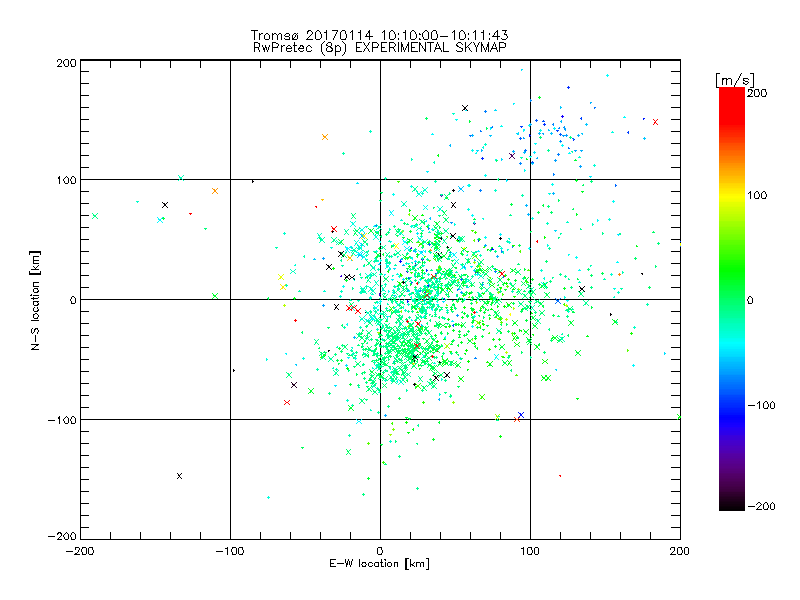Click the E-W axis tick label '-200'
Viewport: 800px width, 600px height.
point(80,551)
